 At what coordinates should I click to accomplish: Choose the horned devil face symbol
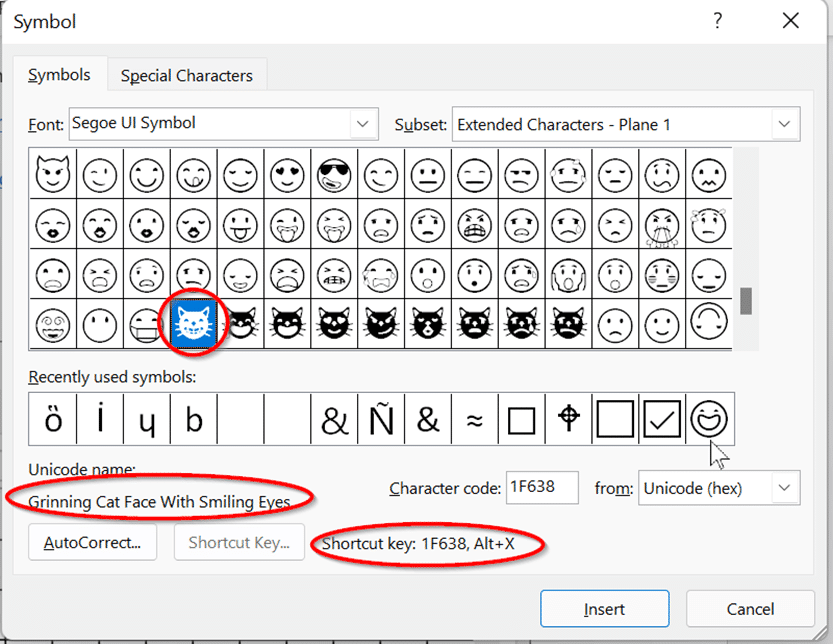click(x=53, y=176)
